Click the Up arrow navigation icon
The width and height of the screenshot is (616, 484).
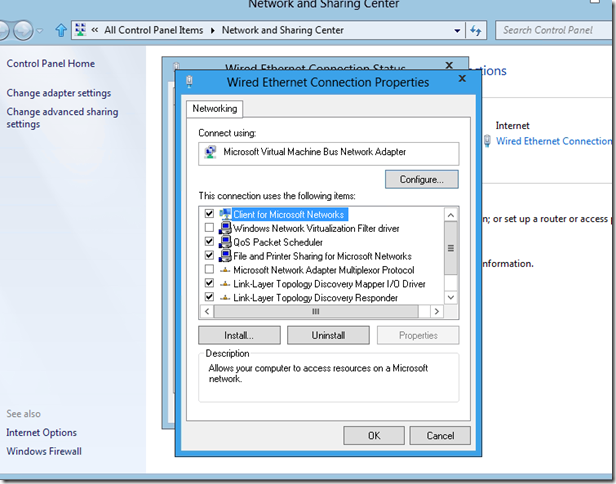pos(61,30)
